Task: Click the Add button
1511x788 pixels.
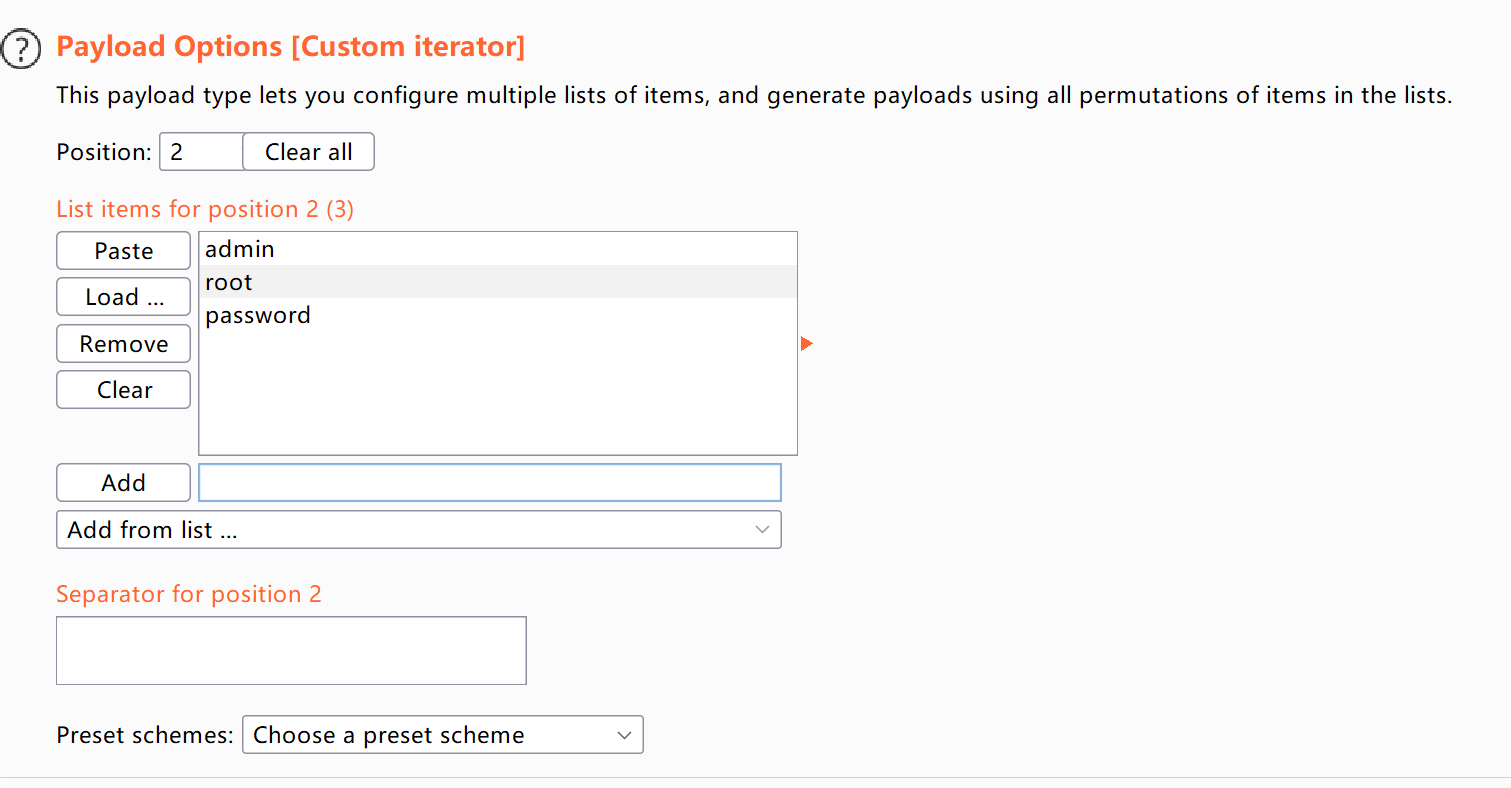Action: pyautogui.click(x=123, y=483)
